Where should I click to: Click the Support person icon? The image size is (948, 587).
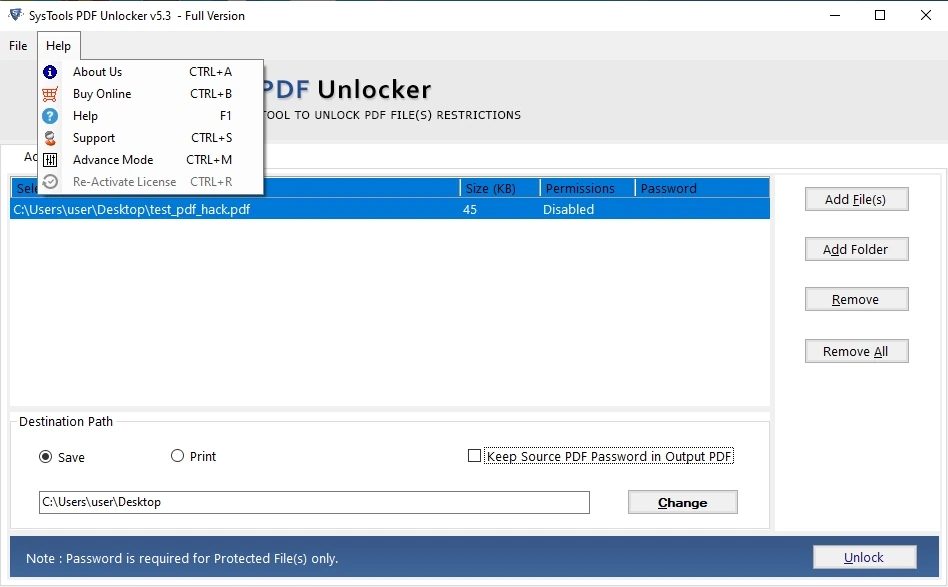point(50,138)
